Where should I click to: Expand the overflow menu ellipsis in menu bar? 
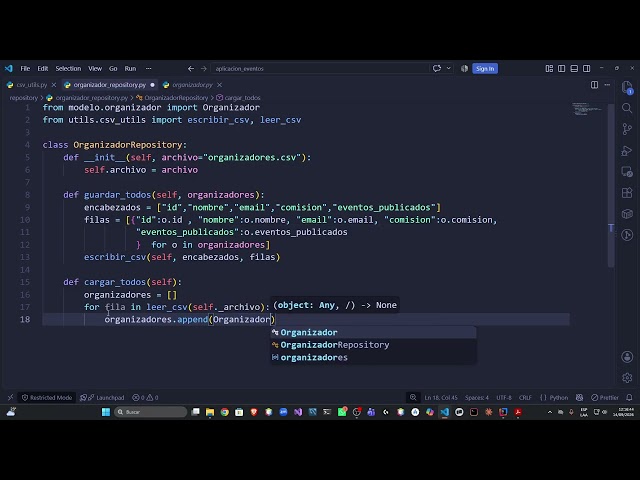[149, 69]
